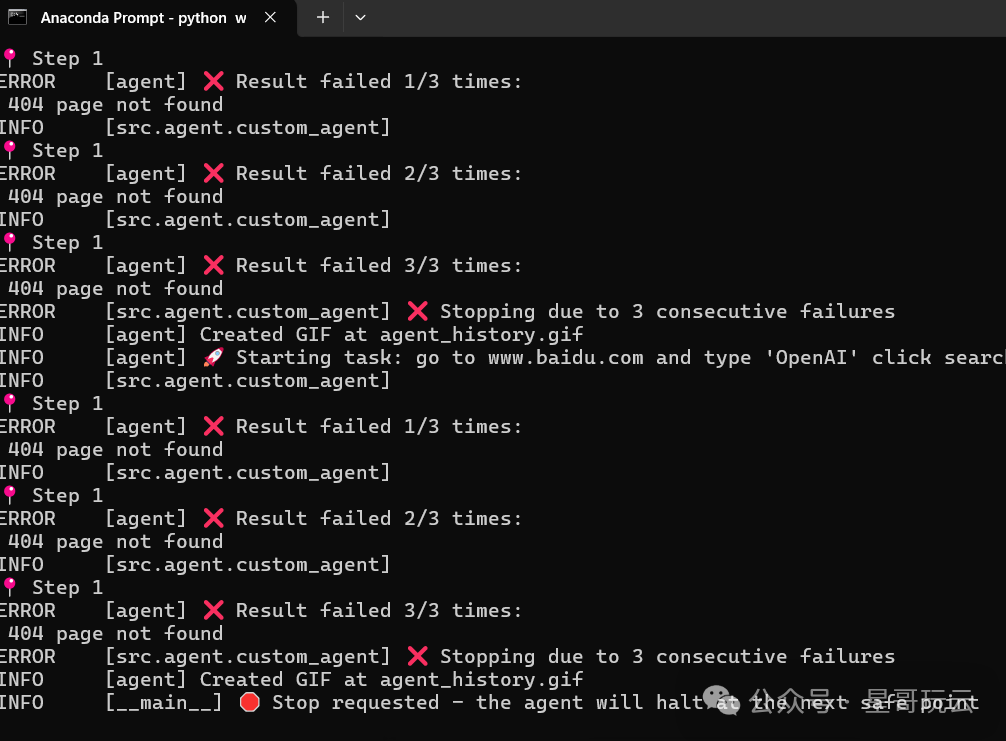Screen dimensions: 1006x741
Task: Click the last agent_history.gif filename
Action: click(481, 679)
